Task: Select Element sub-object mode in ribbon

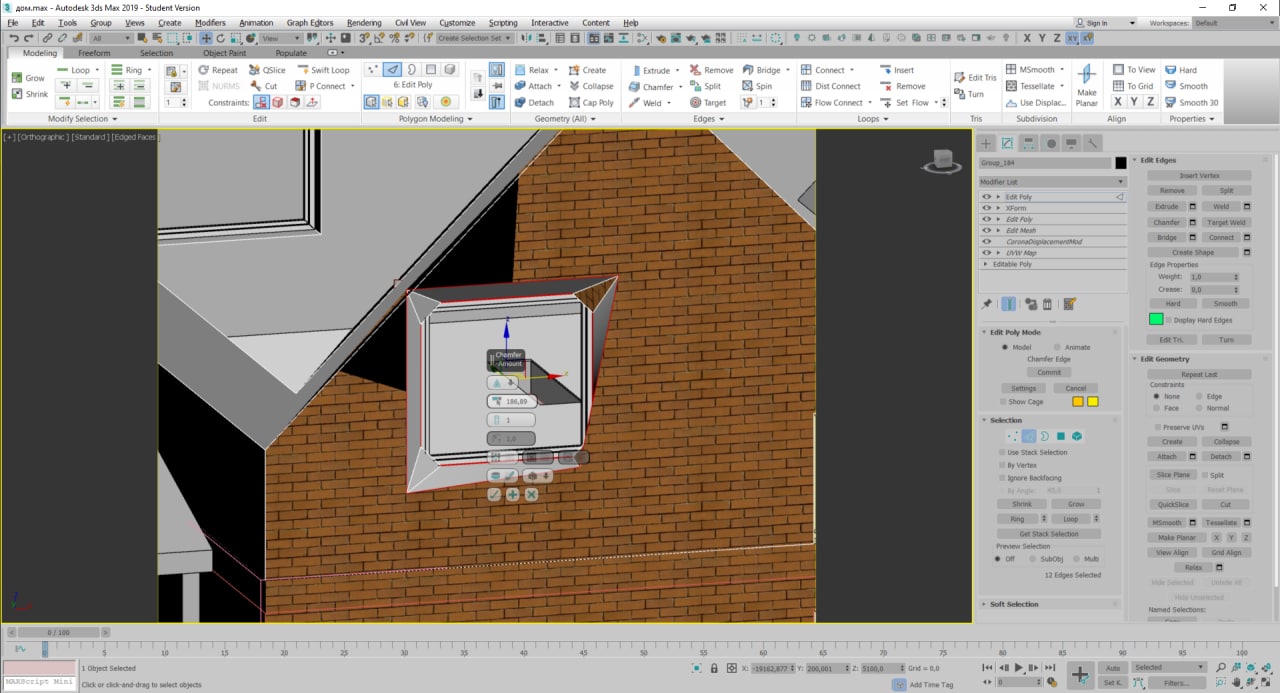Action: point(450,70)
